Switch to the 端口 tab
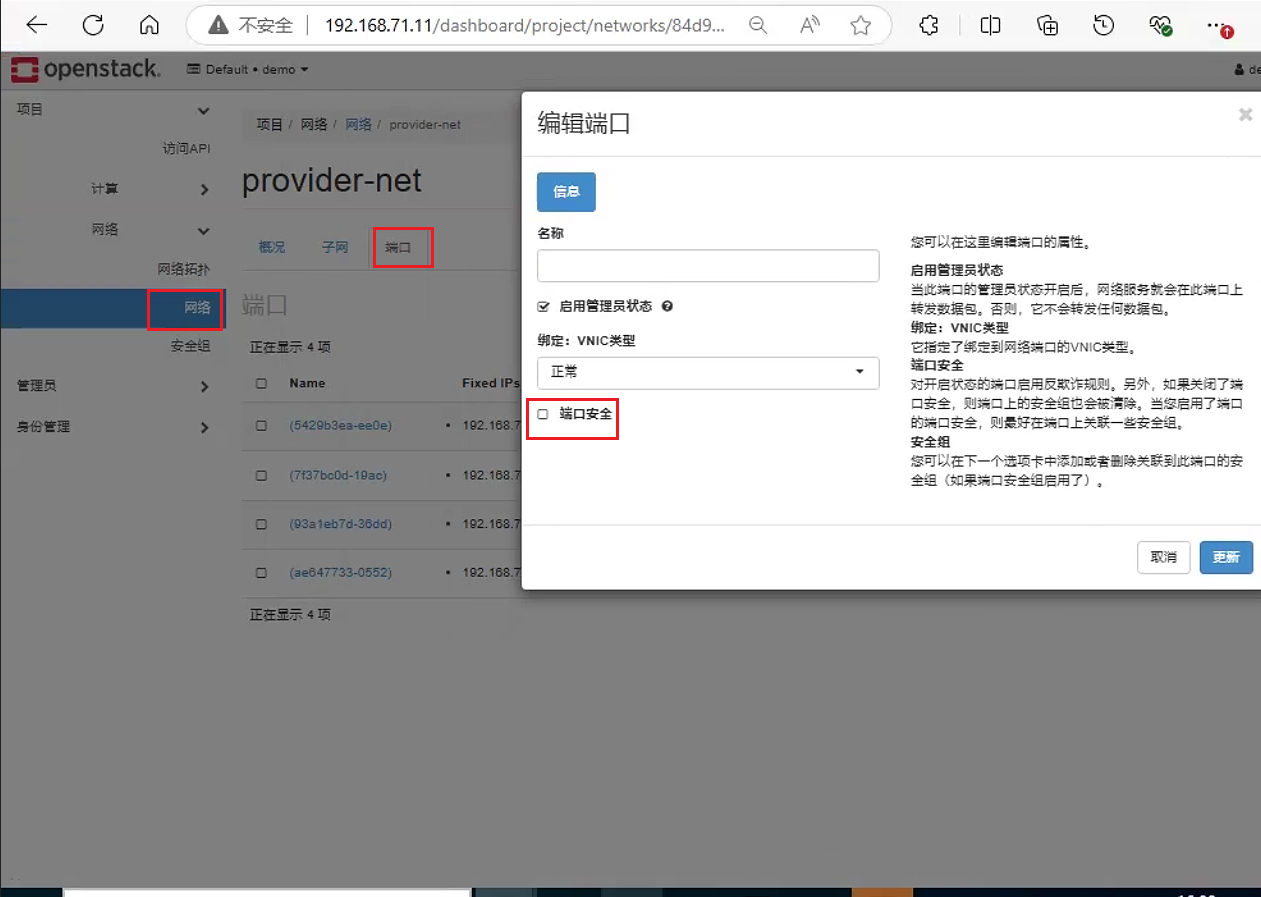This screenshot has width=1261, height=897. point(399,247)
